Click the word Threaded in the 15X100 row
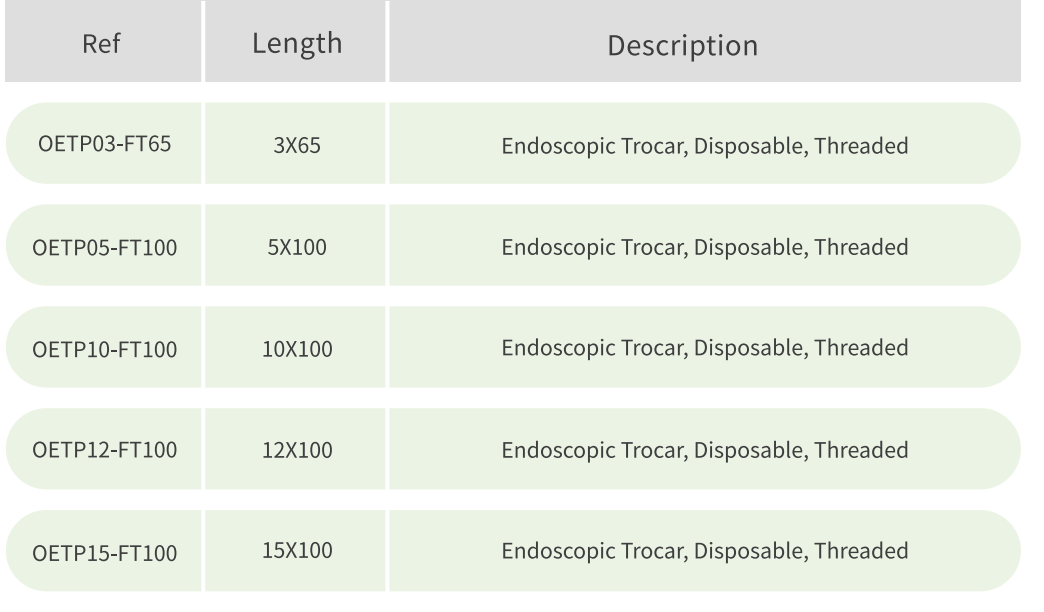 (x=861, y=551)
